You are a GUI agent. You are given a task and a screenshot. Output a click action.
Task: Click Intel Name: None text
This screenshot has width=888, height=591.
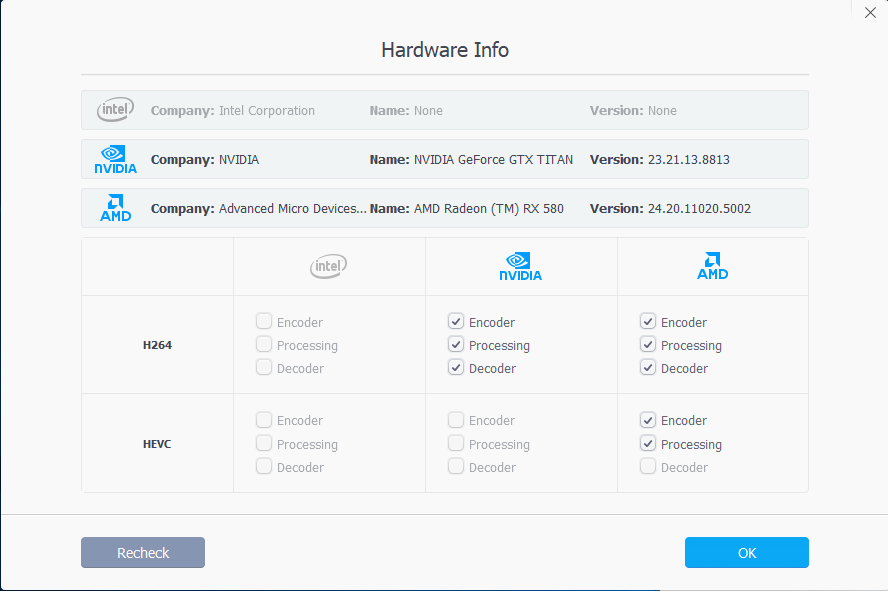406,110
